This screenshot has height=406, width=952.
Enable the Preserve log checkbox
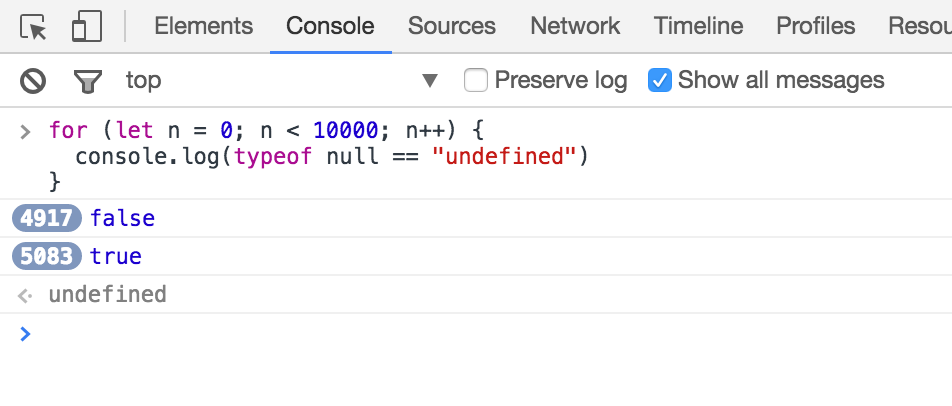477,80
